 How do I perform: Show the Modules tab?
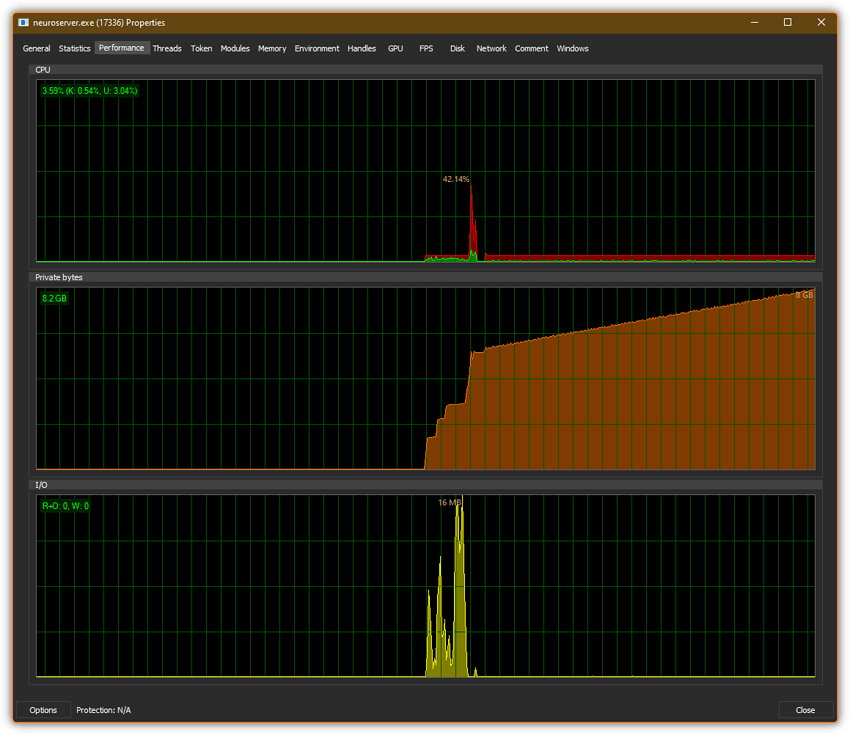click(x=235, y=48)
